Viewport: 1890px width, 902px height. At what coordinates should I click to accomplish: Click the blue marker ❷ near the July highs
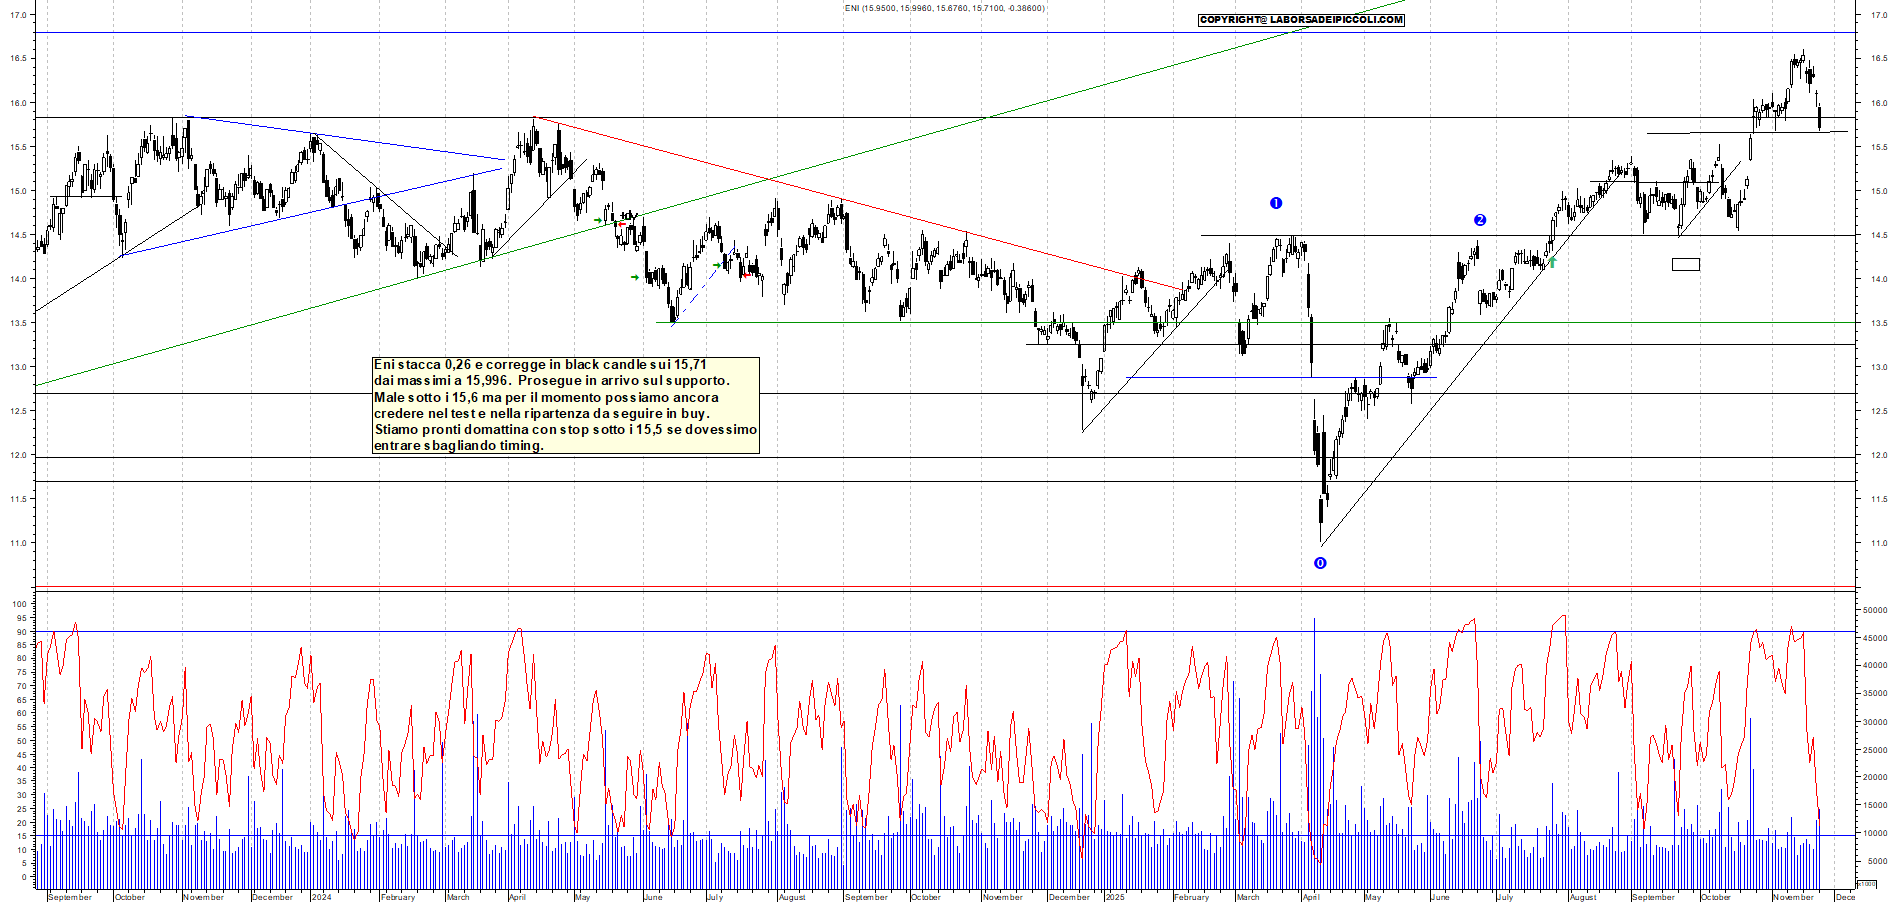click(x=1480, y=219)
